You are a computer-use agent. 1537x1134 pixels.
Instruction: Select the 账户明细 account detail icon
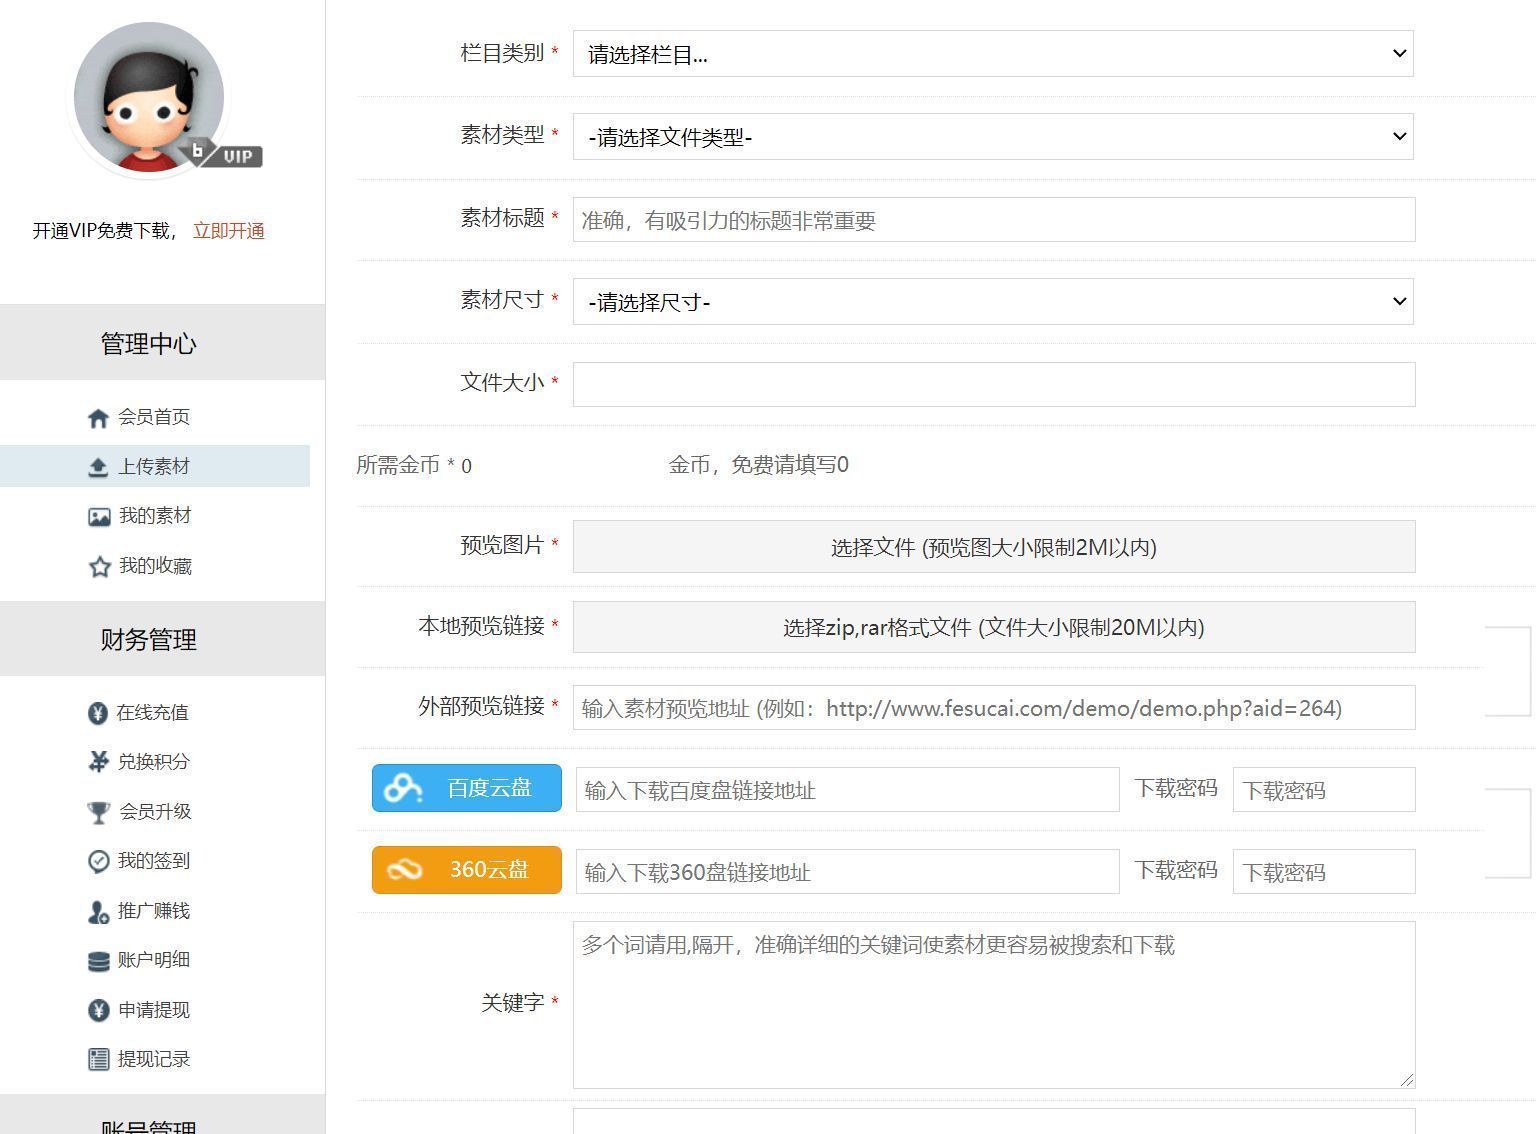coord(96,960)
